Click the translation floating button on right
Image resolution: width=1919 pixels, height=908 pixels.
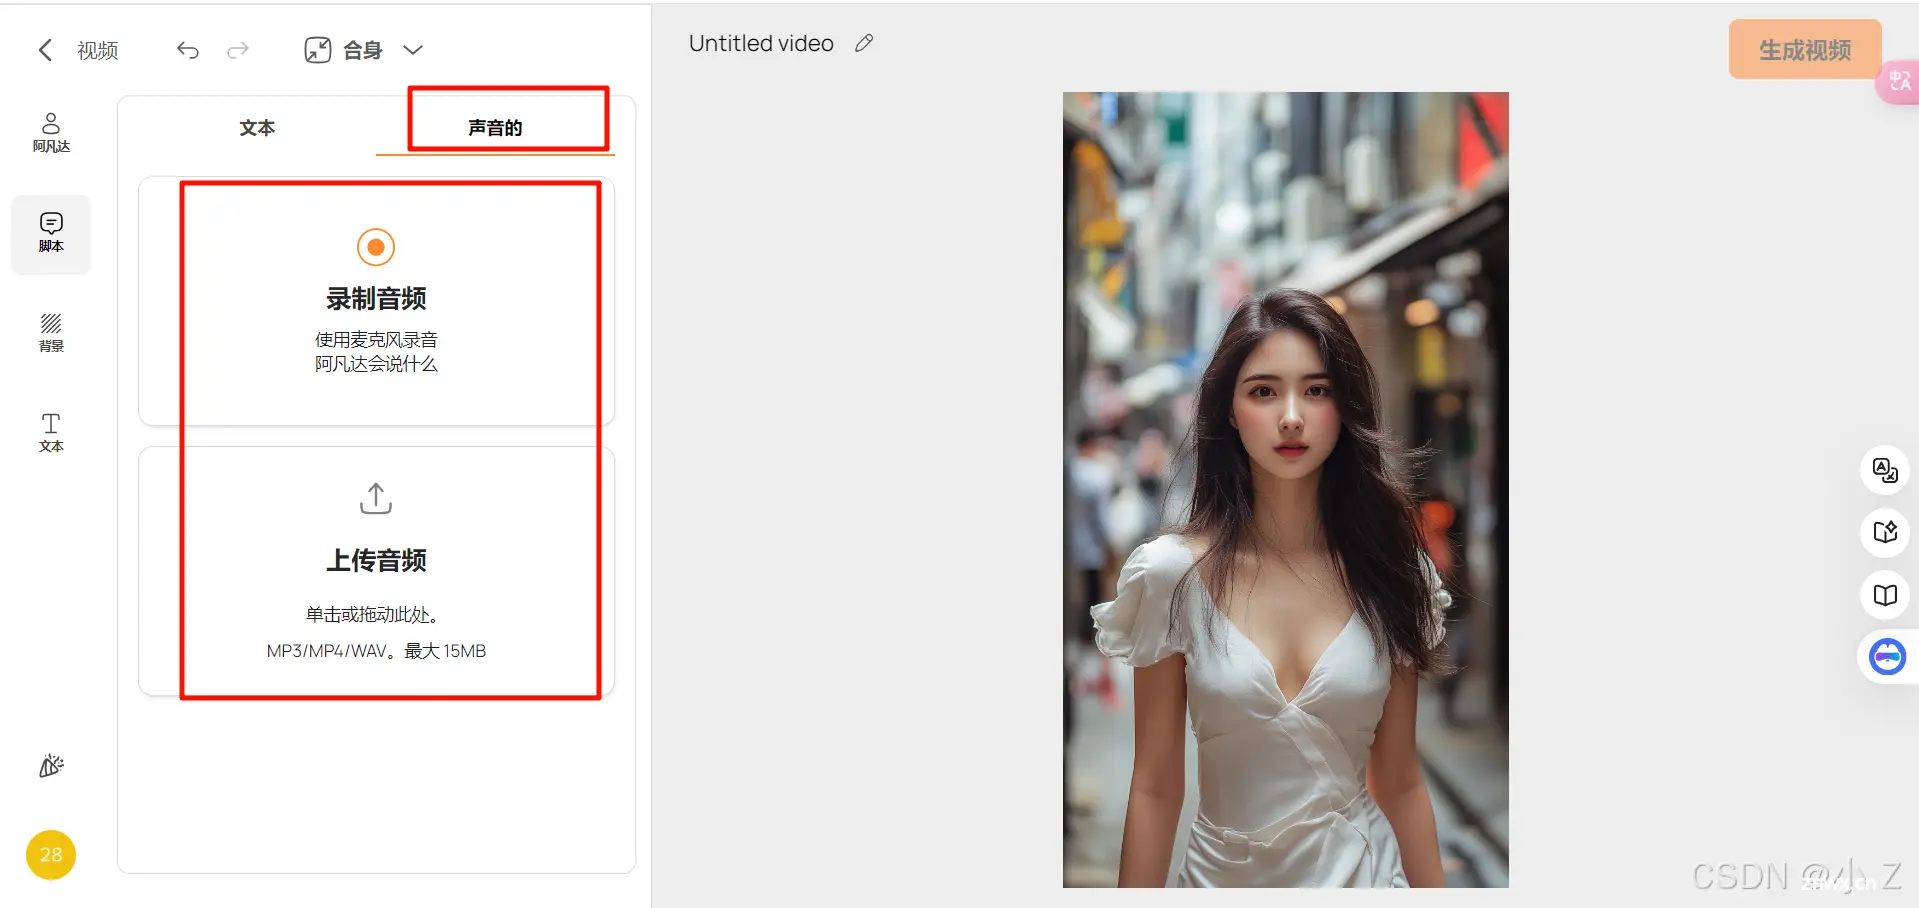click(x=1885, y=470)
